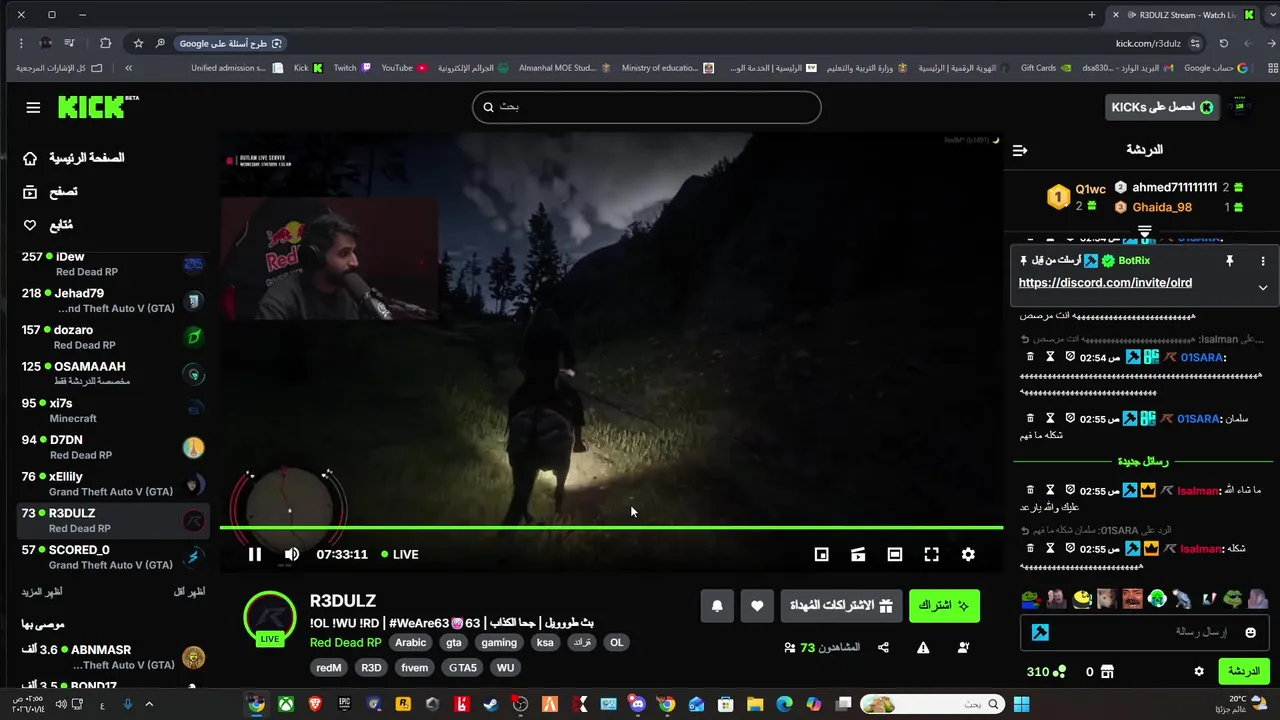Insert the Pepe frog emote
Viewport: 1280px width, 720px height.
tap(1030, 599)
